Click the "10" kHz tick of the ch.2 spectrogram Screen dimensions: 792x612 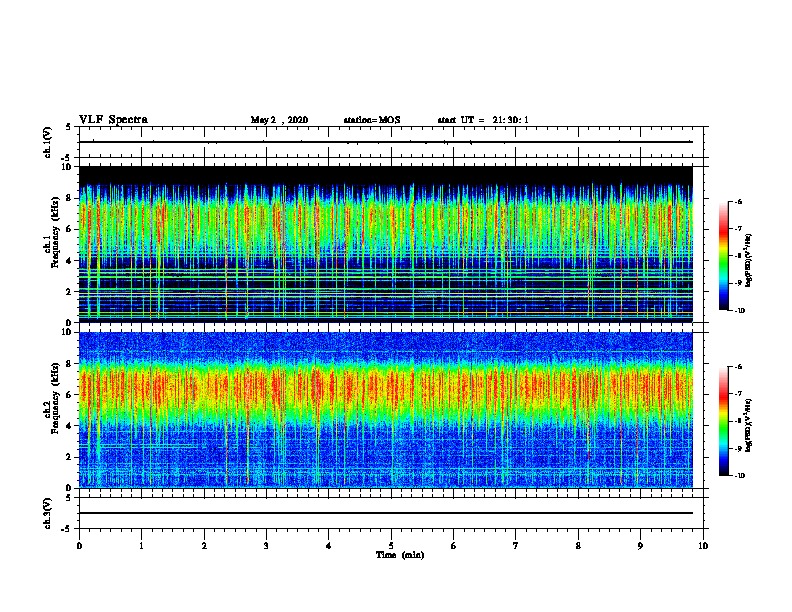68,332
